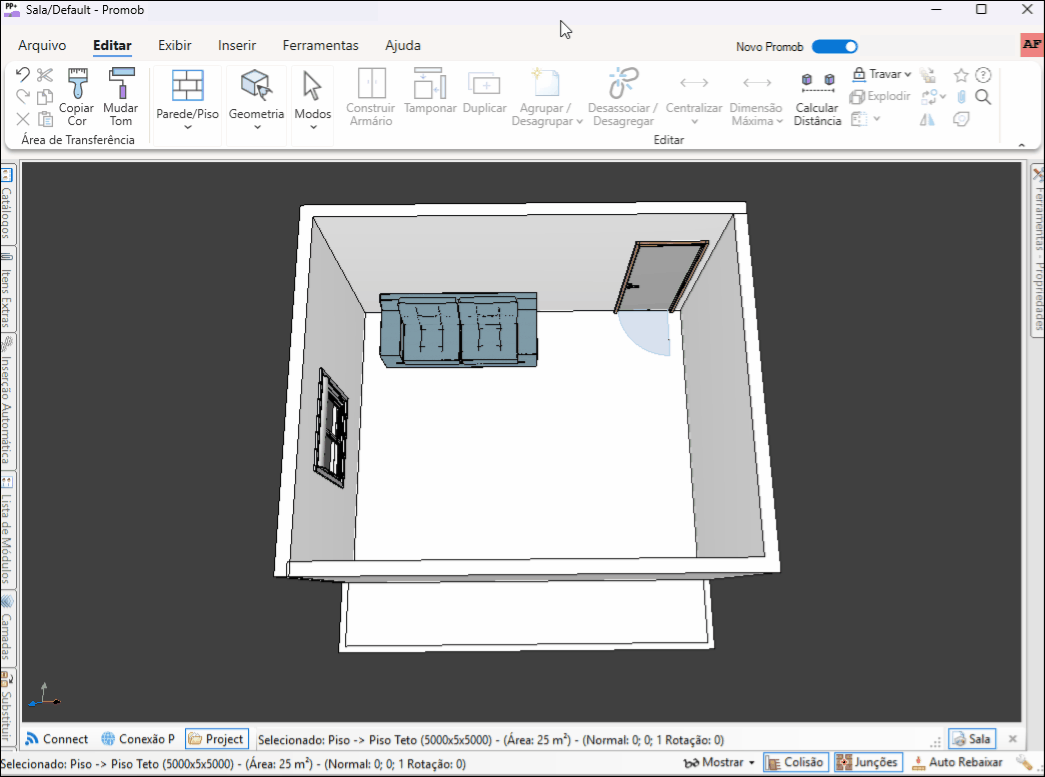Click the magnifier search icon in ribbon
The height and width of the screenshot is (777, 1045).
(x=983, y=97)
